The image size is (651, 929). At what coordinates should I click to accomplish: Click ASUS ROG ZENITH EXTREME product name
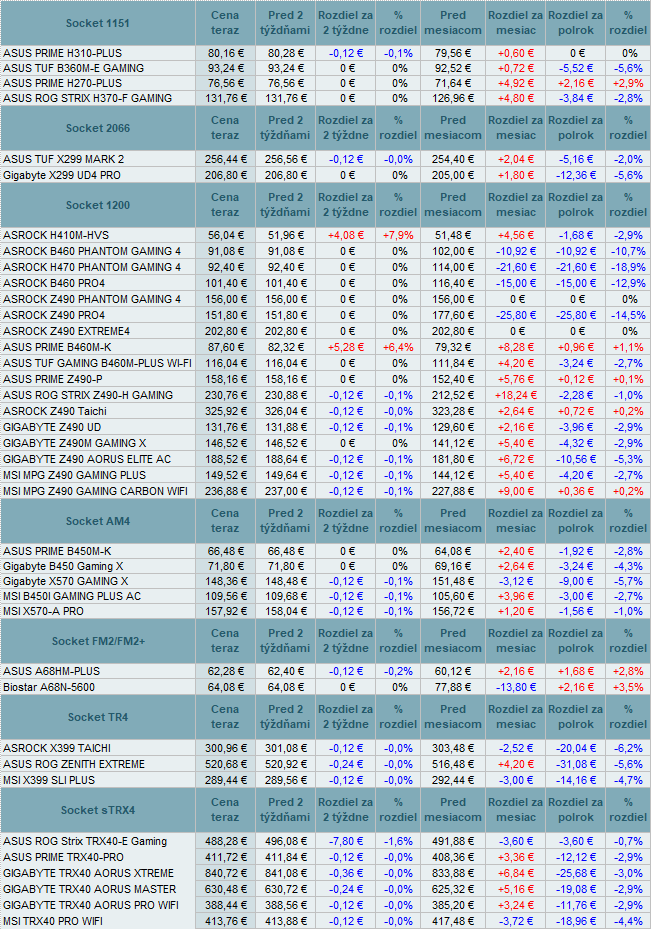[73, 764]
